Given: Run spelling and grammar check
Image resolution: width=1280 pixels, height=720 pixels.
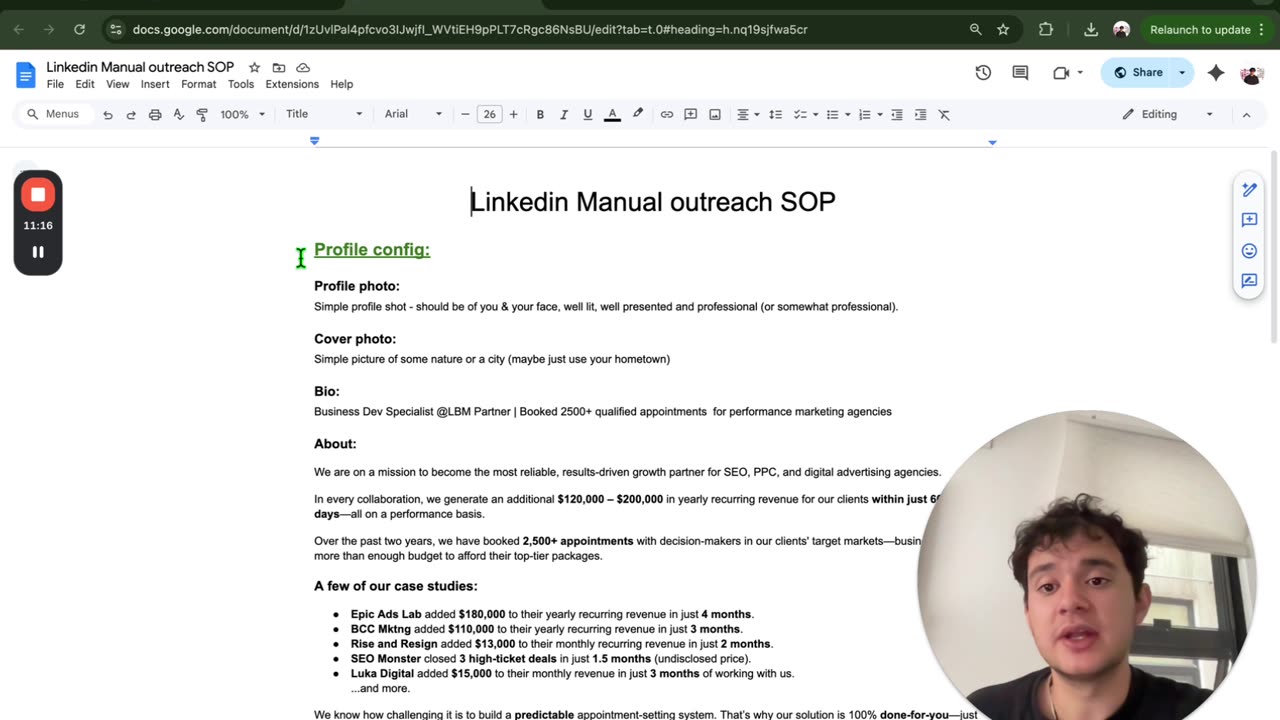Looking at the screenshot, I should click(179, 114).
